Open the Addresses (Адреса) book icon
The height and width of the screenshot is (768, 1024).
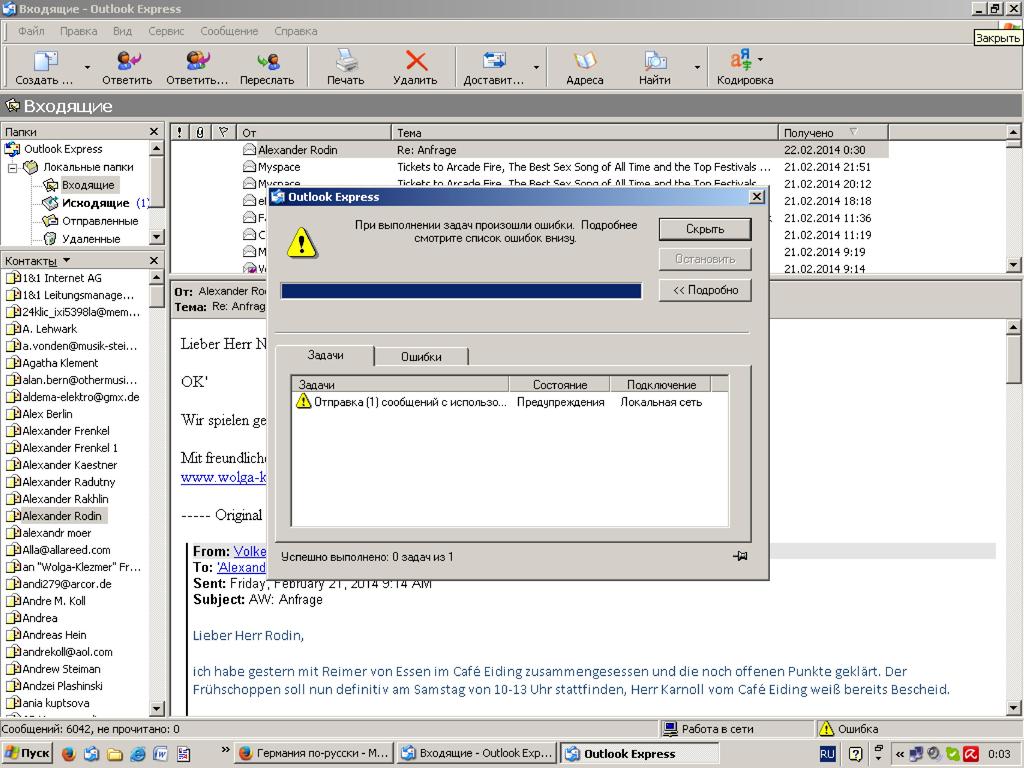pos(584,66)
